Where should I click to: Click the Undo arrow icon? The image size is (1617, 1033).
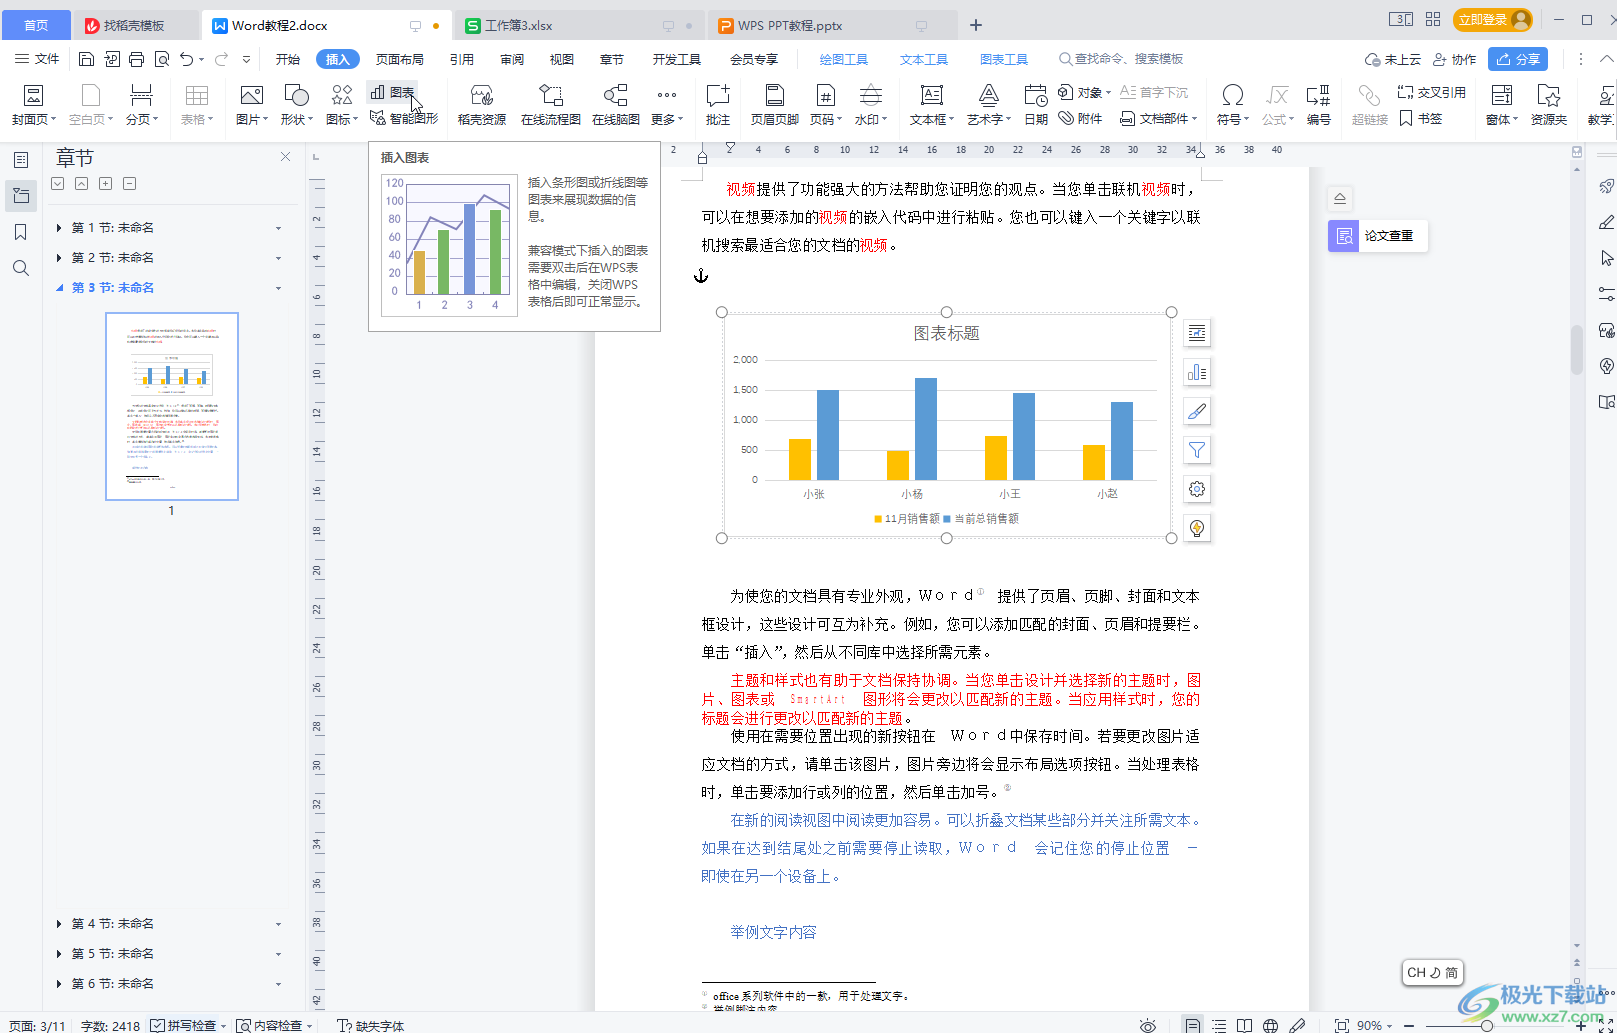click(x=187, y=59)
